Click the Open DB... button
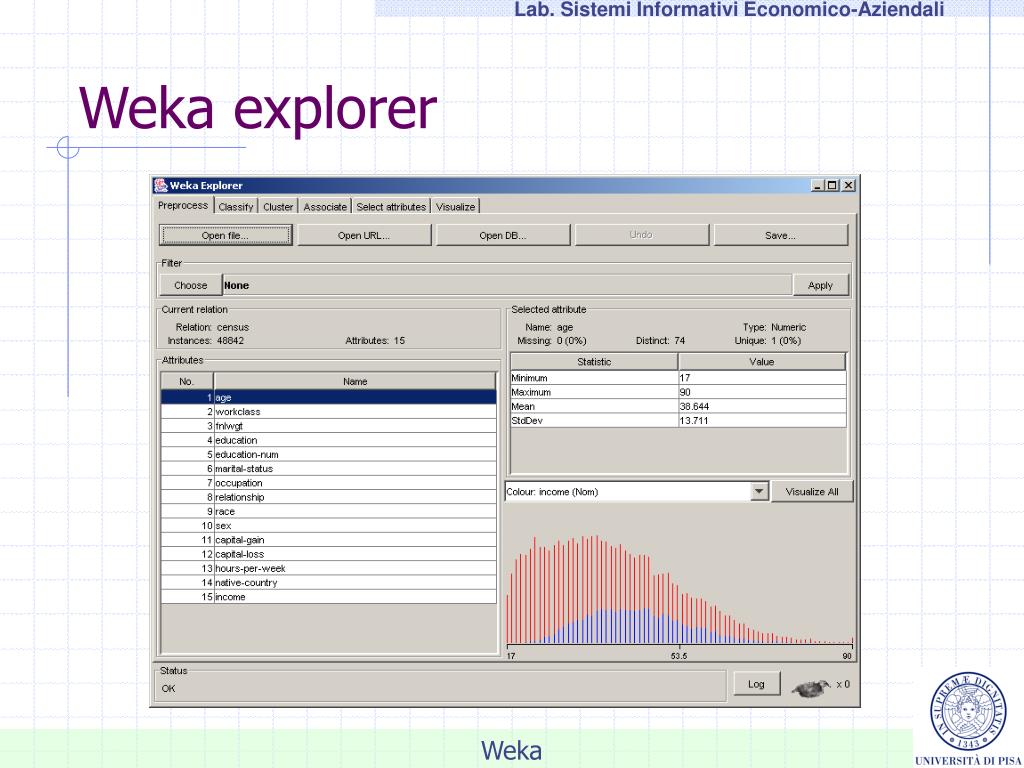Image resolution: width=1024 pixels, height=768 pixels. coord(503,235)
